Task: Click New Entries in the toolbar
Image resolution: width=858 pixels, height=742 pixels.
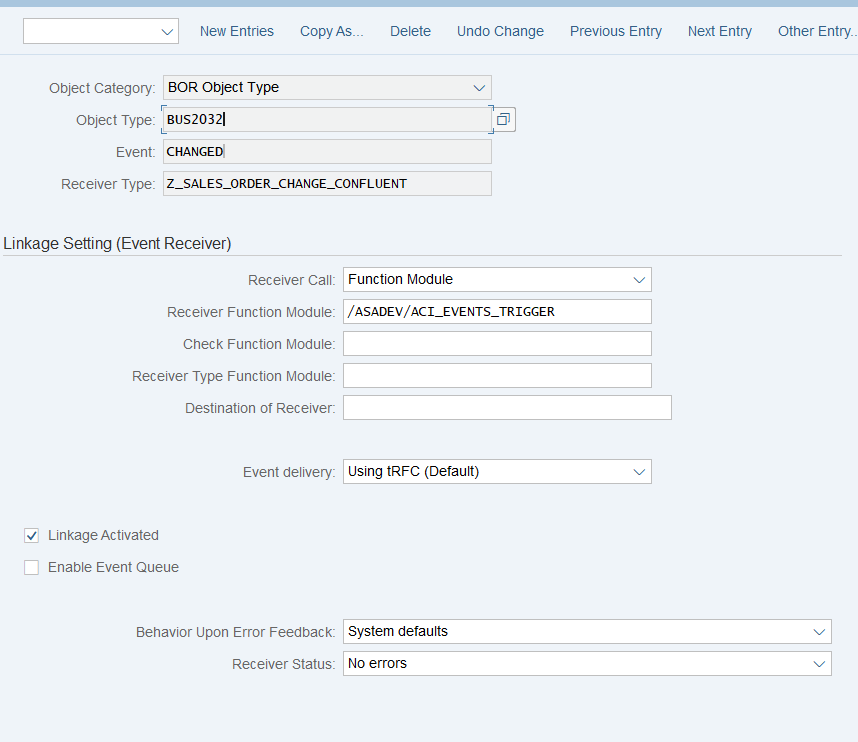Action: 237,31
